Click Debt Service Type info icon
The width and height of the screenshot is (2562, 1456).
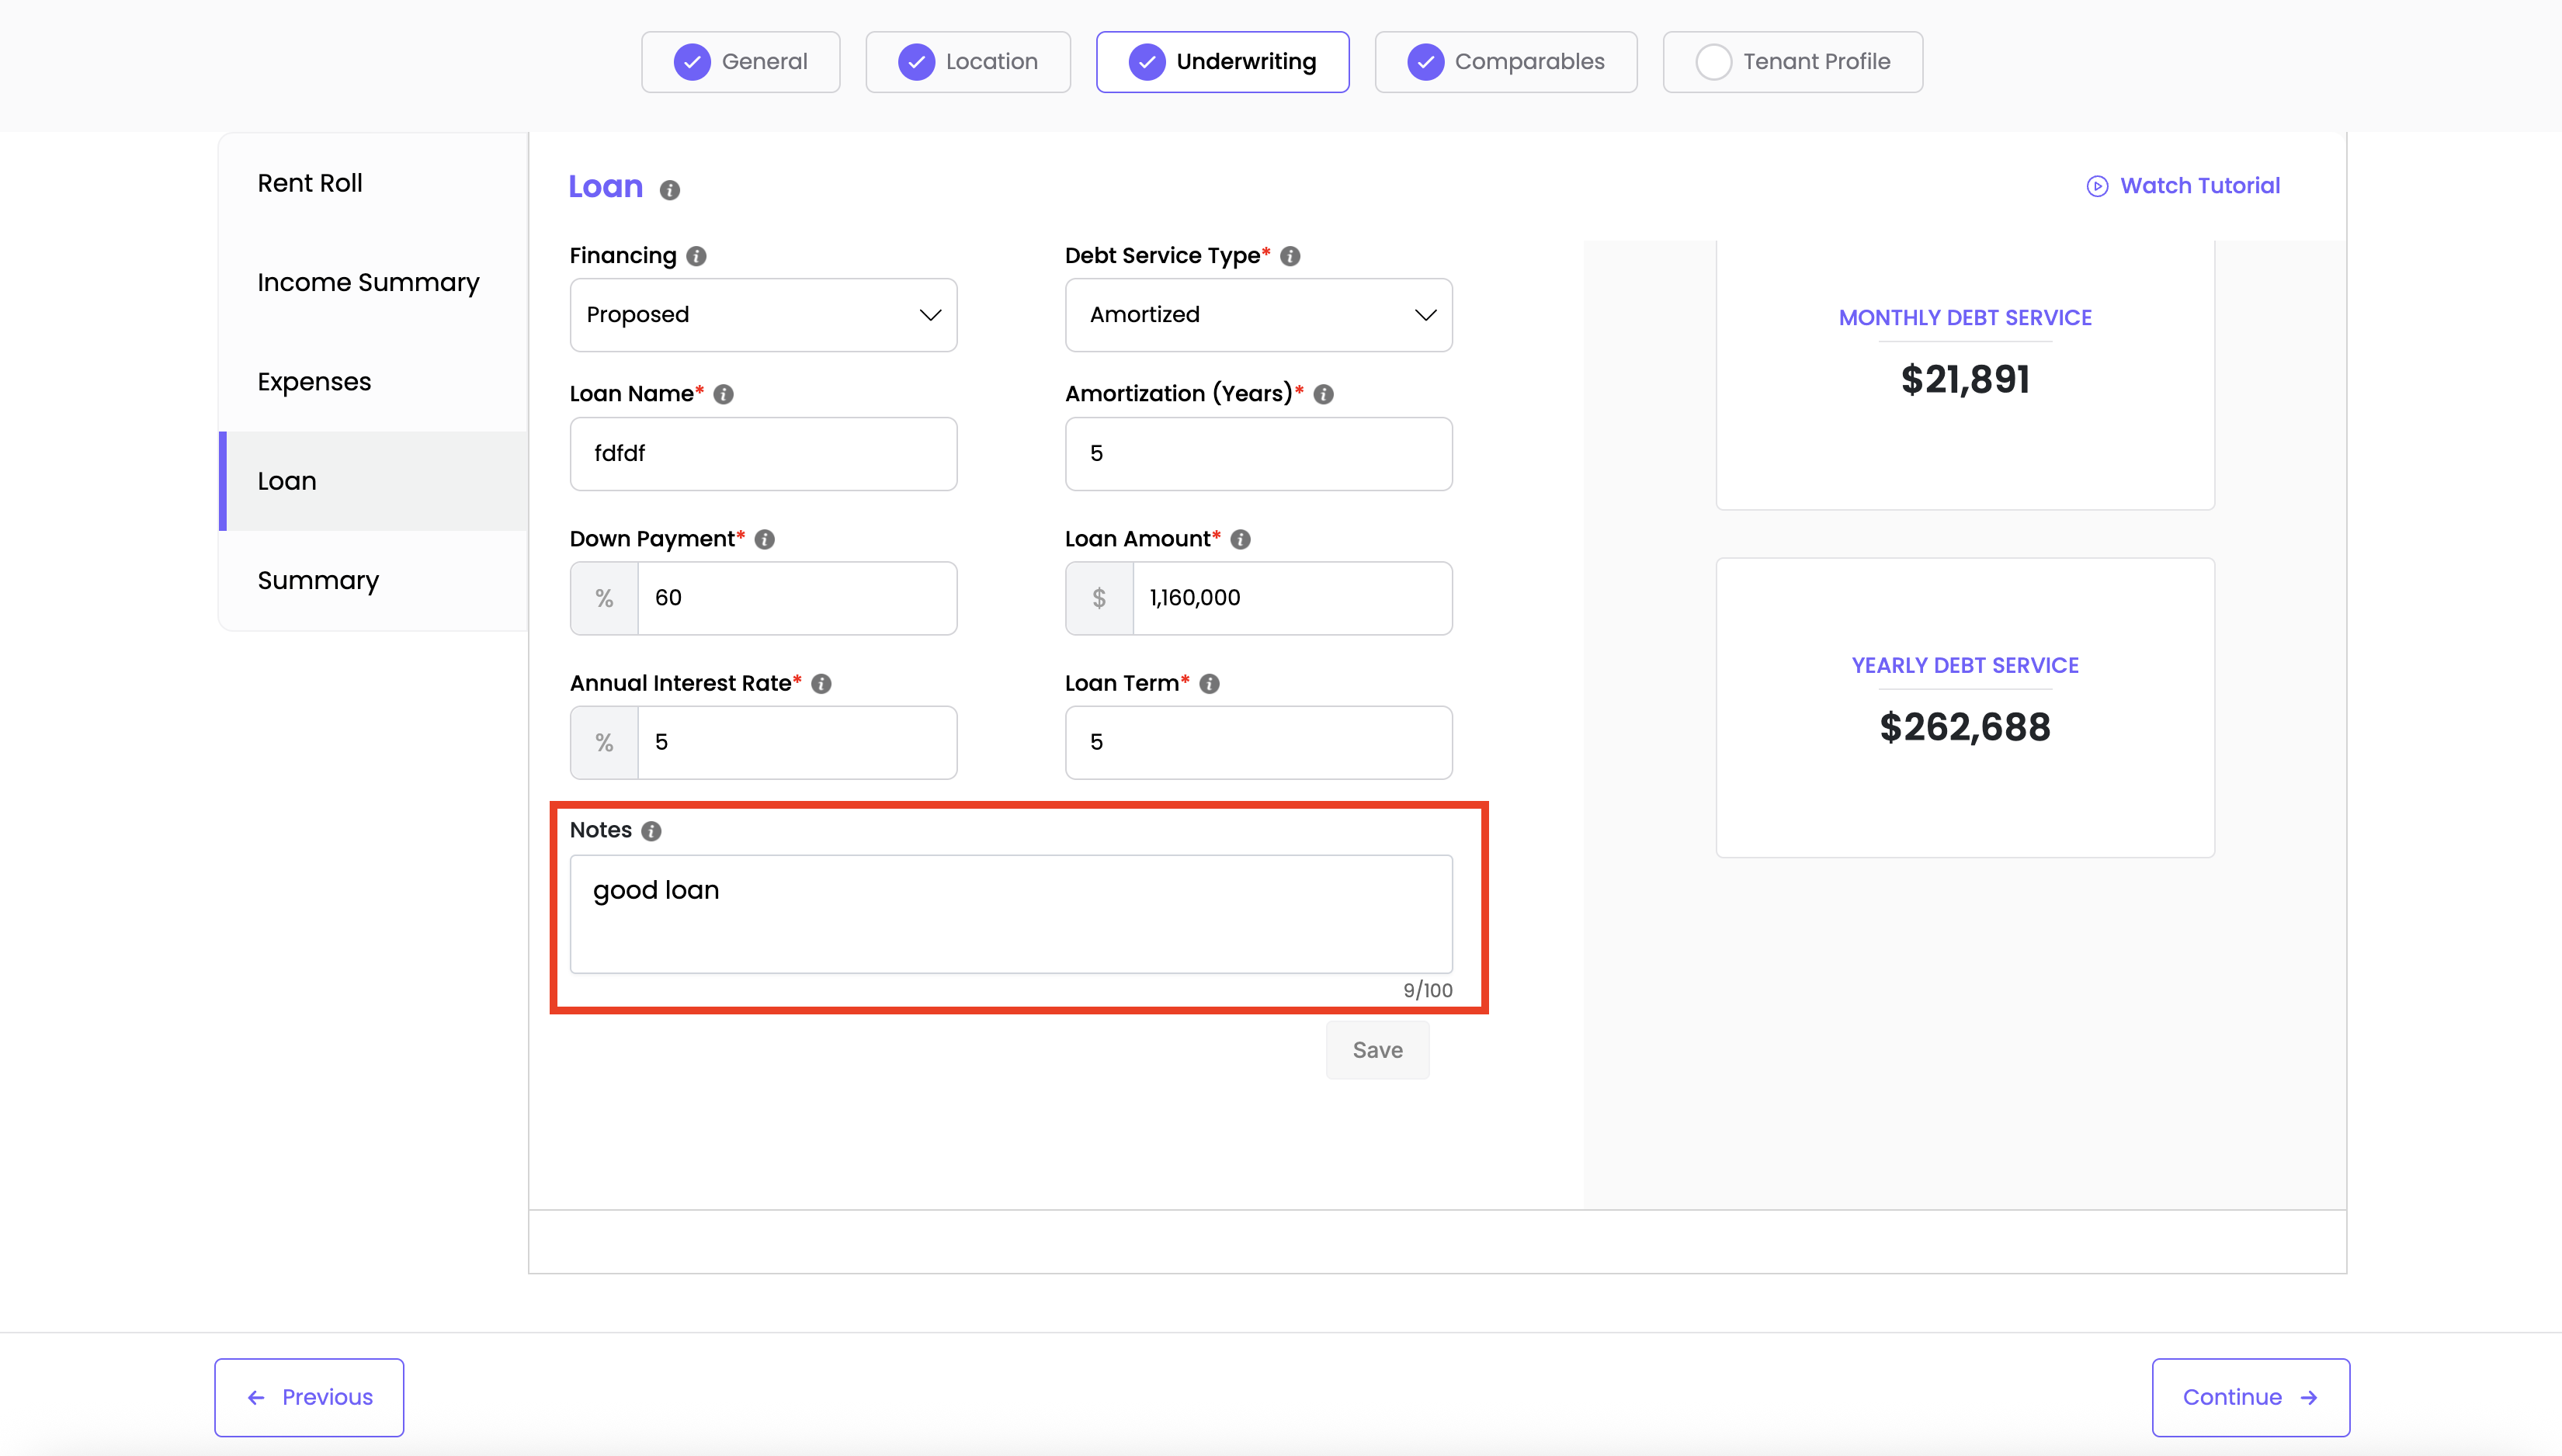(x=1290, y=256)
